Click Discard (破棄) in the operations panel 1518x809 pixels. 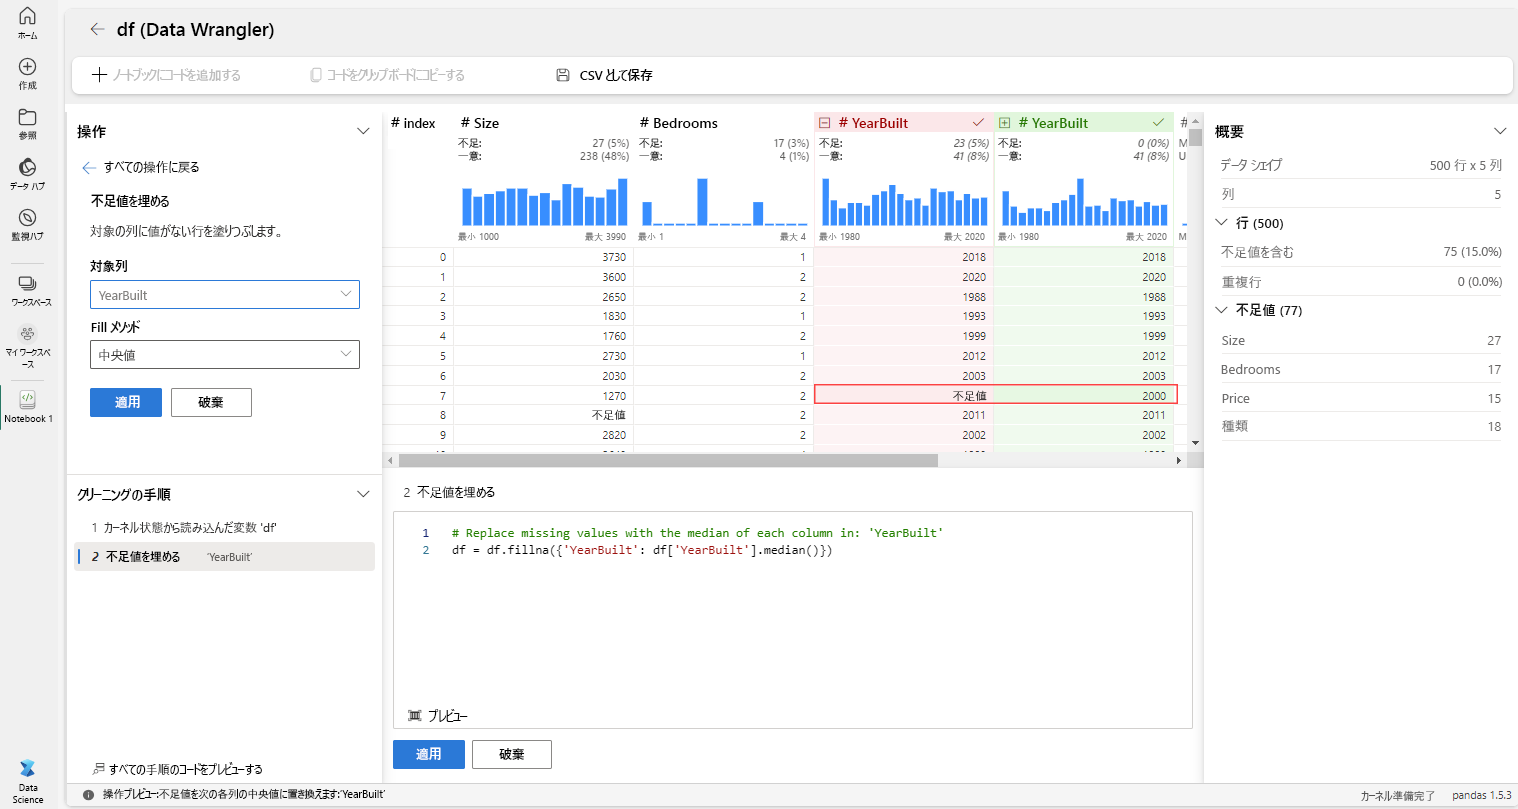[211, 402]
